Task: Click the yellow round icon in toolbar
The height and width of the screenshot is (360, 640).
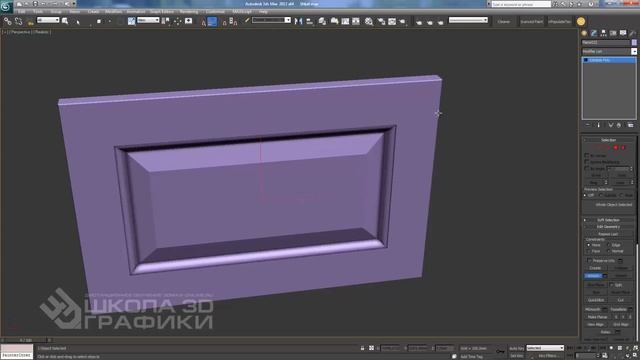Action: pos(581,21)
